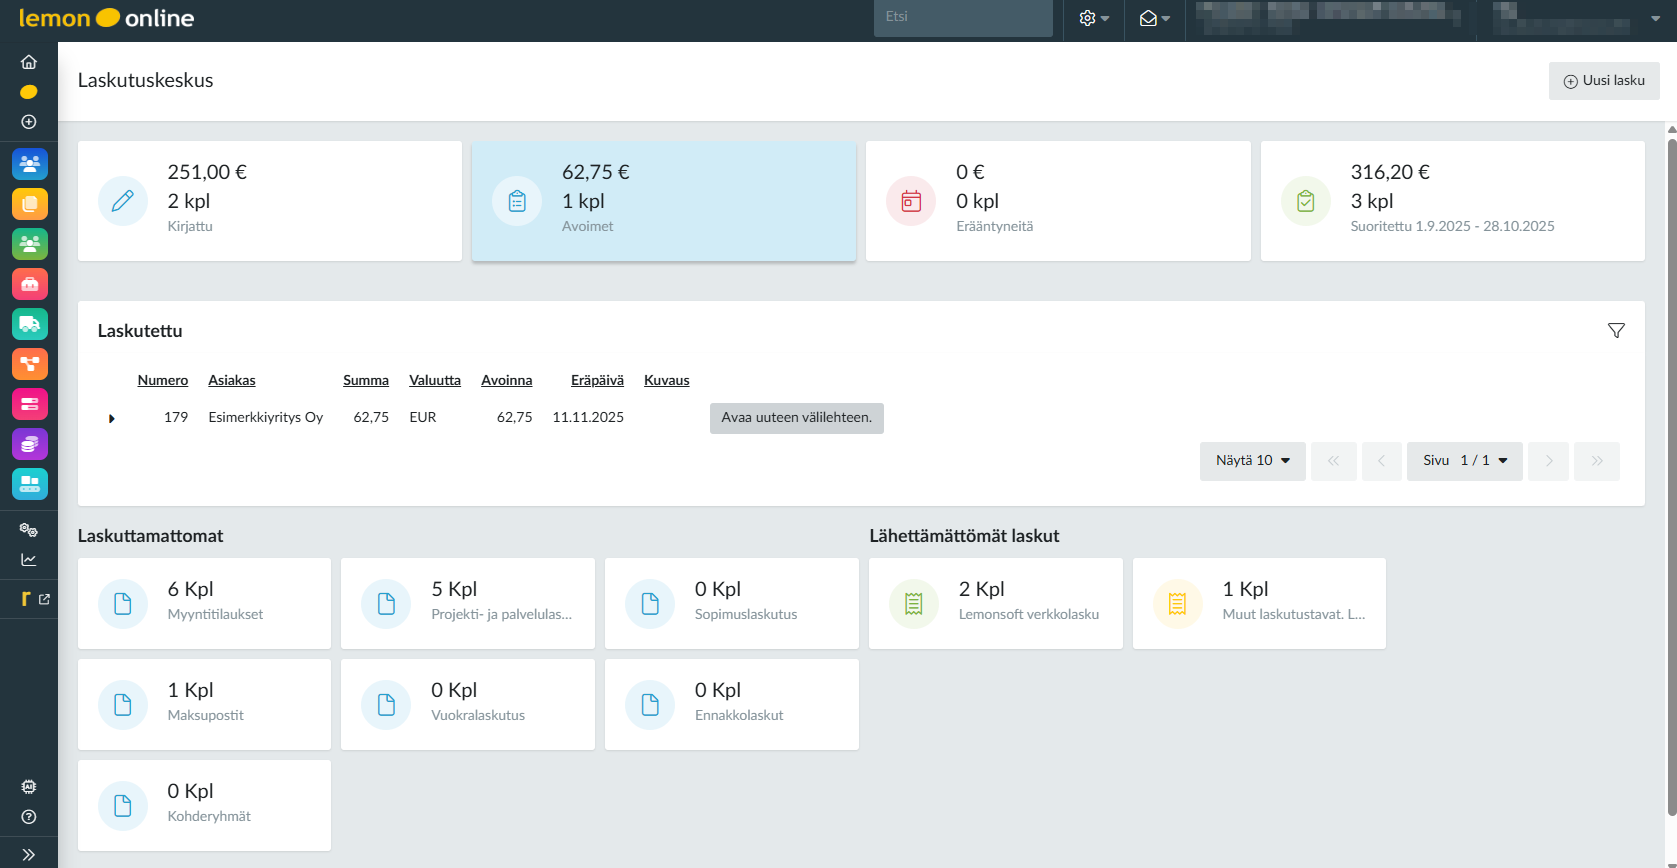Open the Sivu 1 / 1 page dropdown
The width and height of the screenshot is (1677, 868).
[x=1464, y=461]
